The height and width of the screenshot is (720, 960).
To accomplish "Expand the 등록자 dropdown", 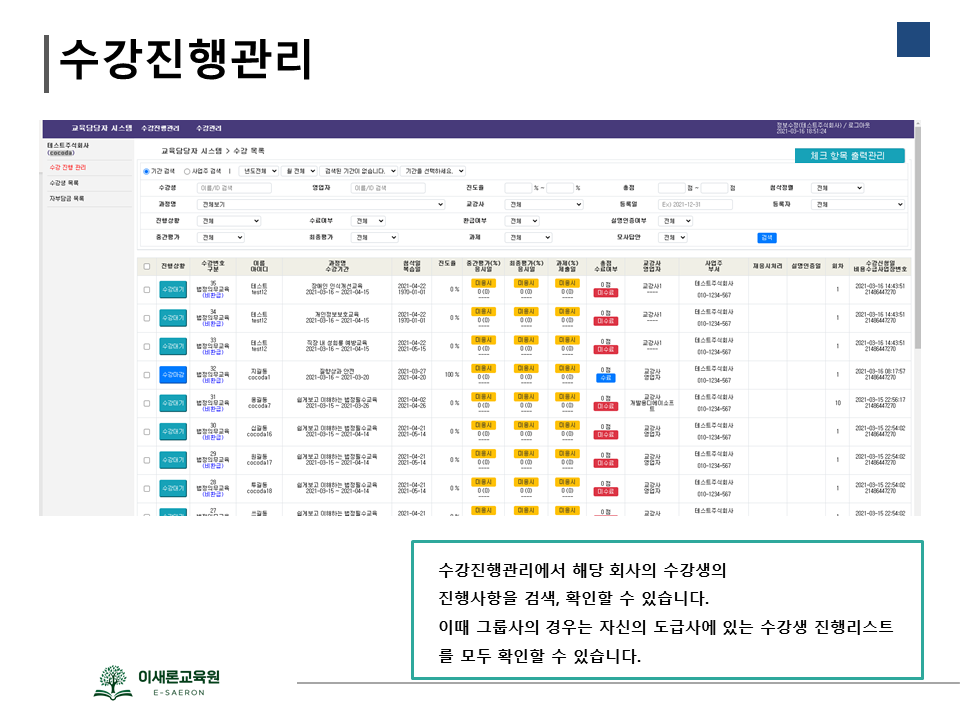I will click(x=858, y=204).
